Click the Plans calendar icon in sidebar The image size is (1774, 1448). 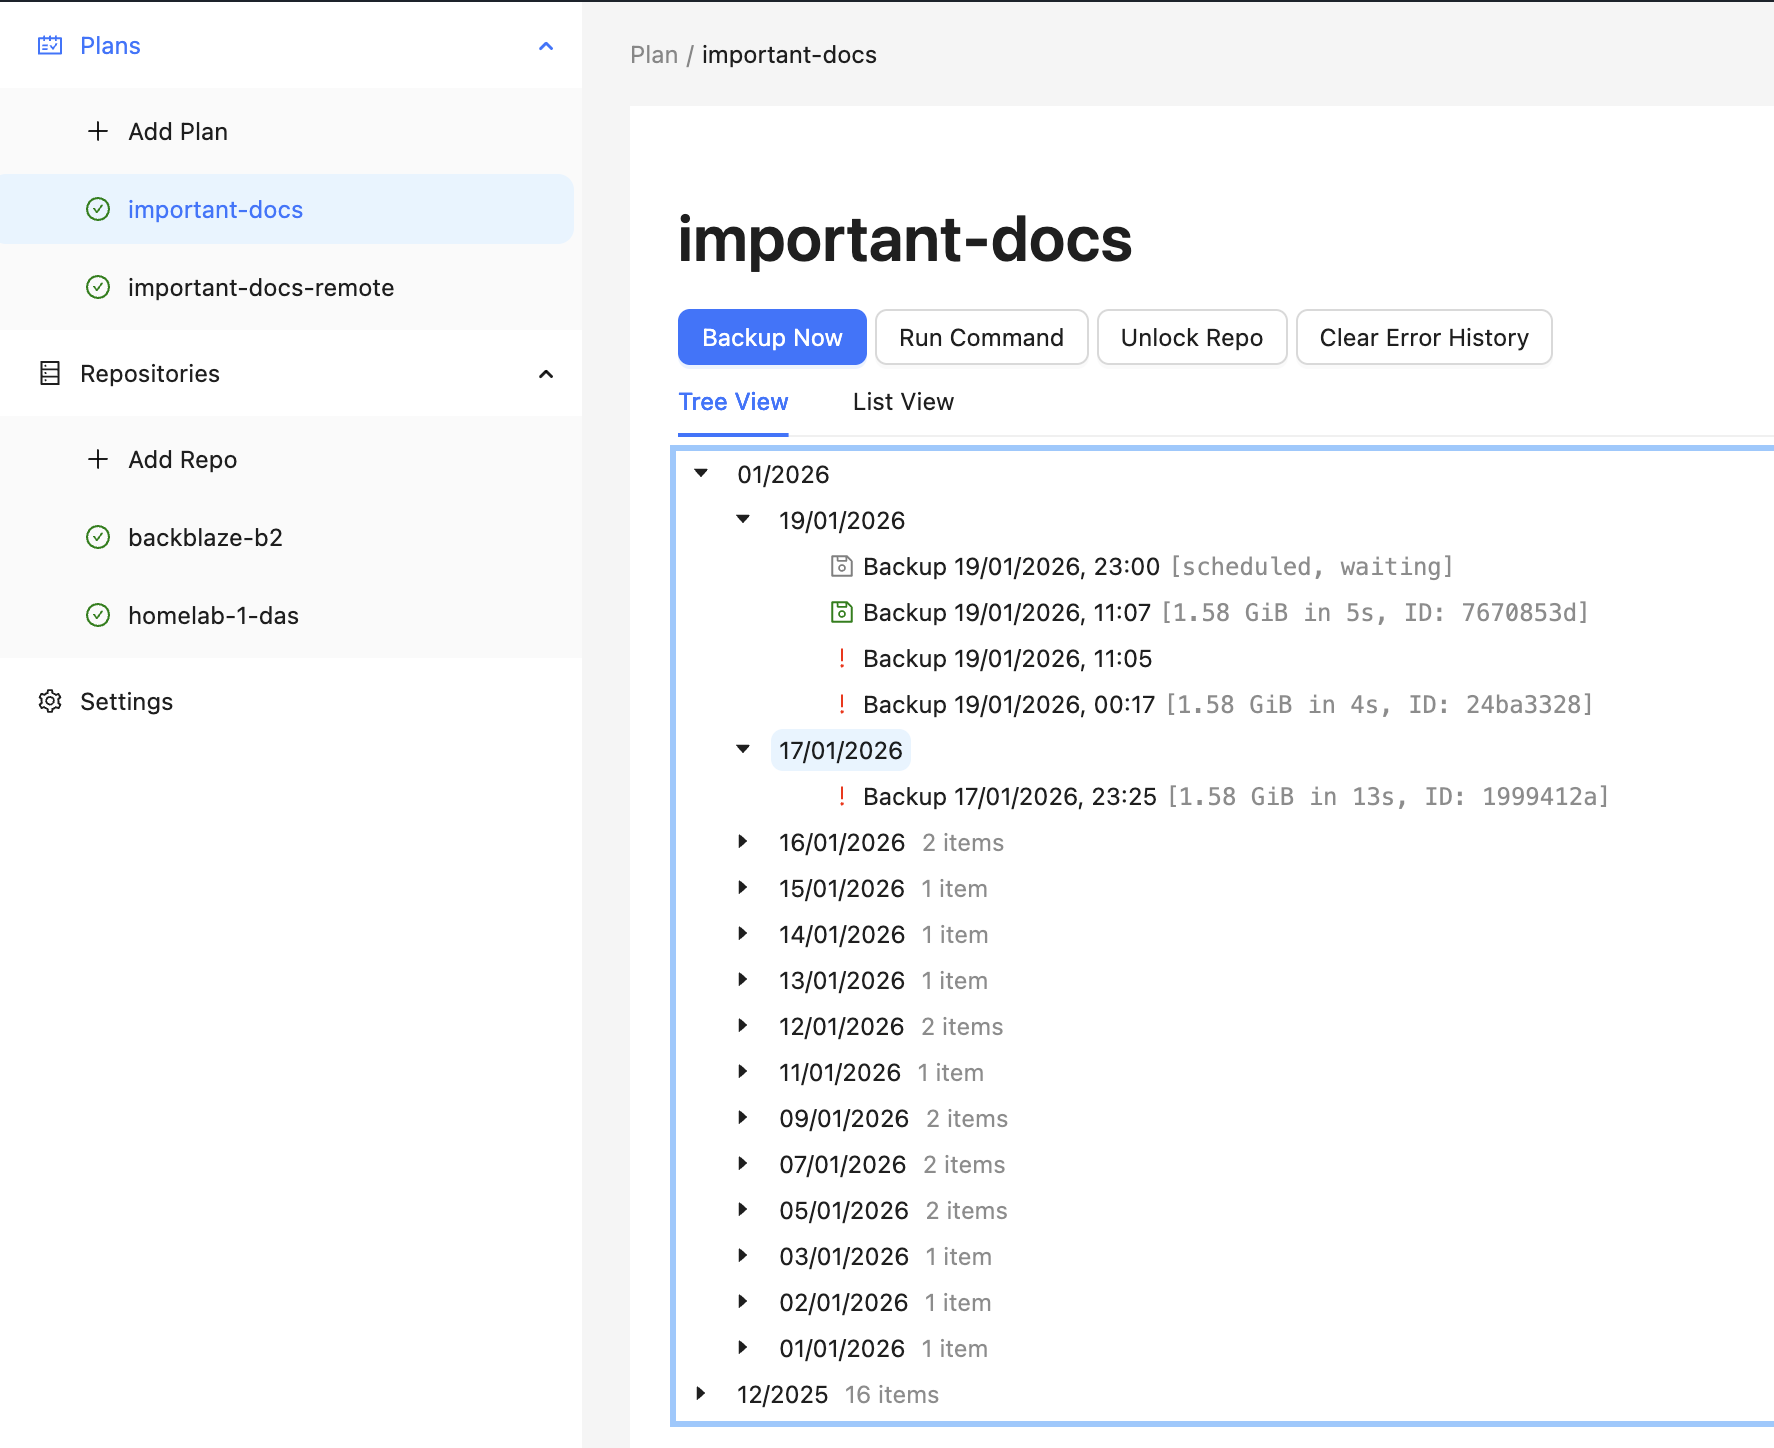pos(50,46)
